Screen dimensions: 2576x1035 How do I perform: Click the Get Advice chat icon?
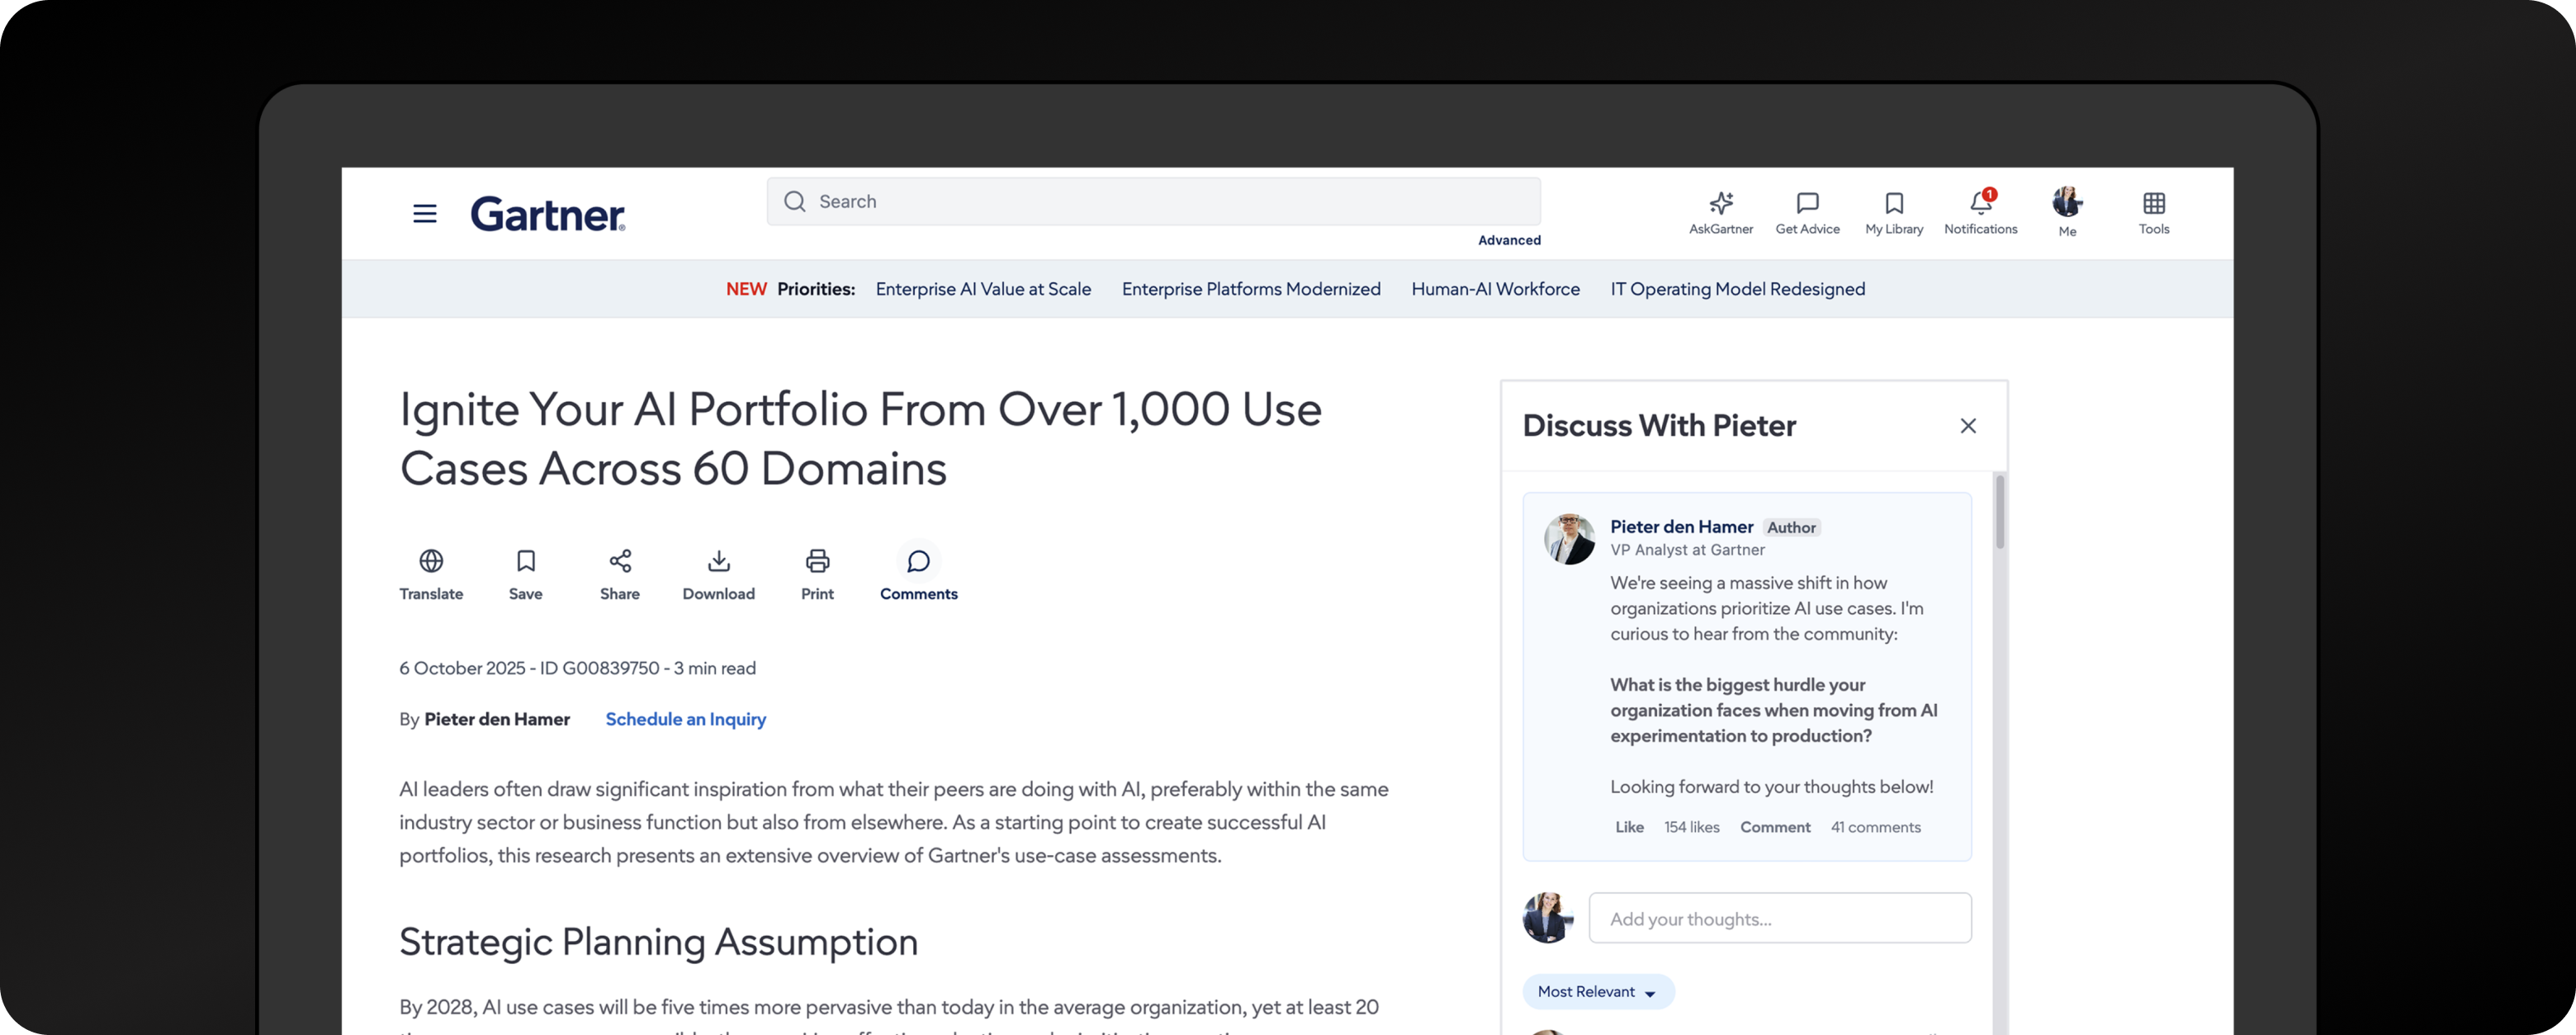click(1807, 204)
